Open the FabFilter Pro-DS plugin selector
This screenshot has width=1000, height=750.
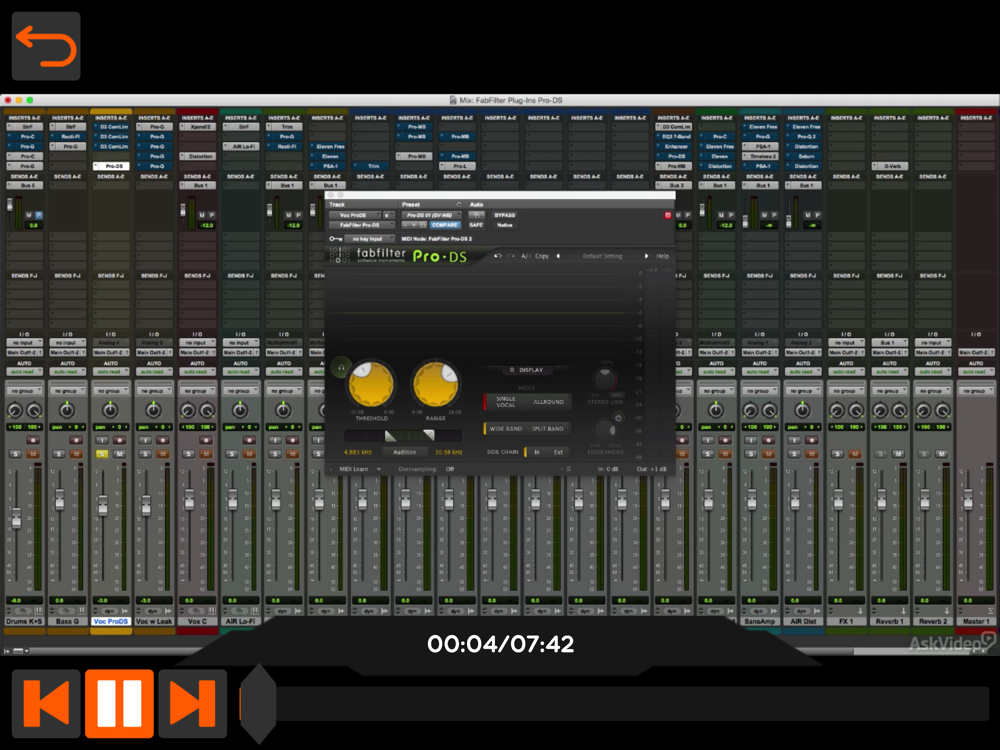point(362,224)
